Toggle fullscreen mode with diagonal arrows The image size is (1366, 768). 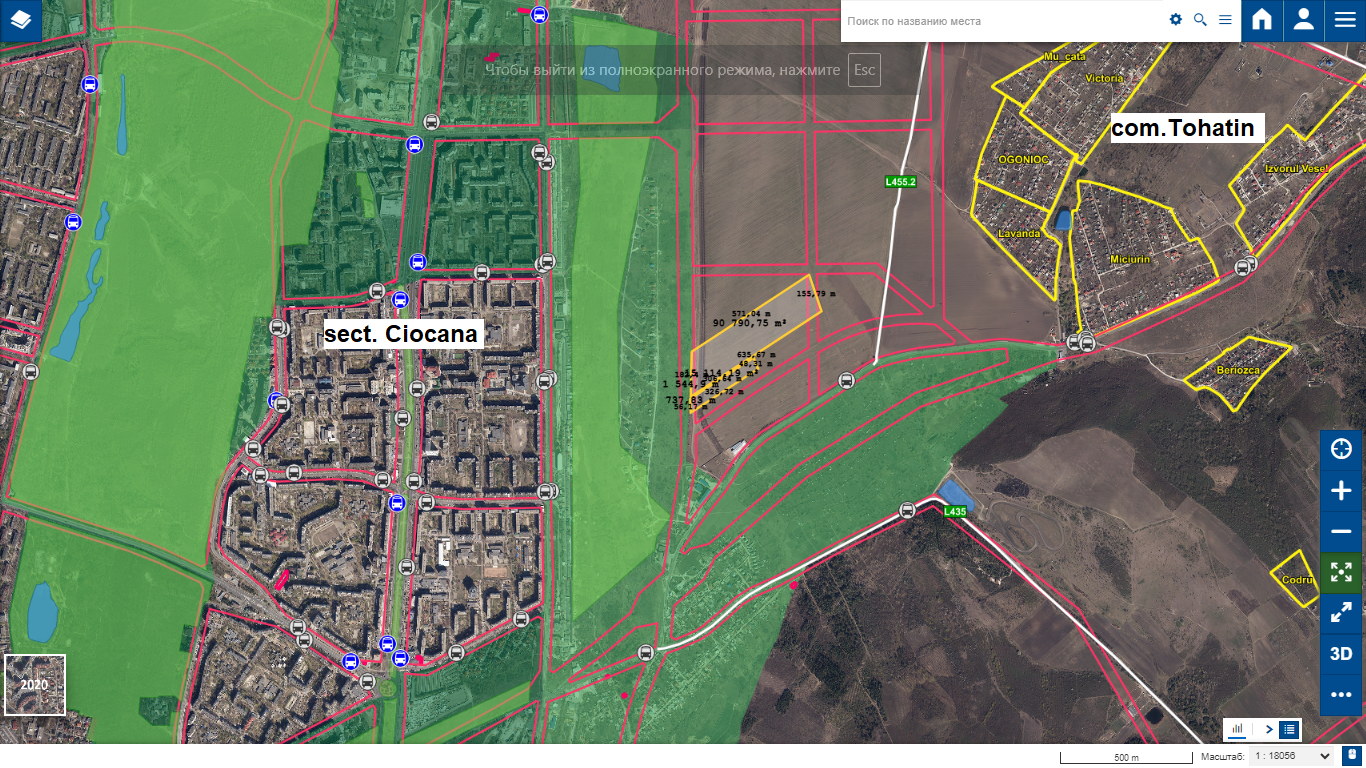(1341, 613)
